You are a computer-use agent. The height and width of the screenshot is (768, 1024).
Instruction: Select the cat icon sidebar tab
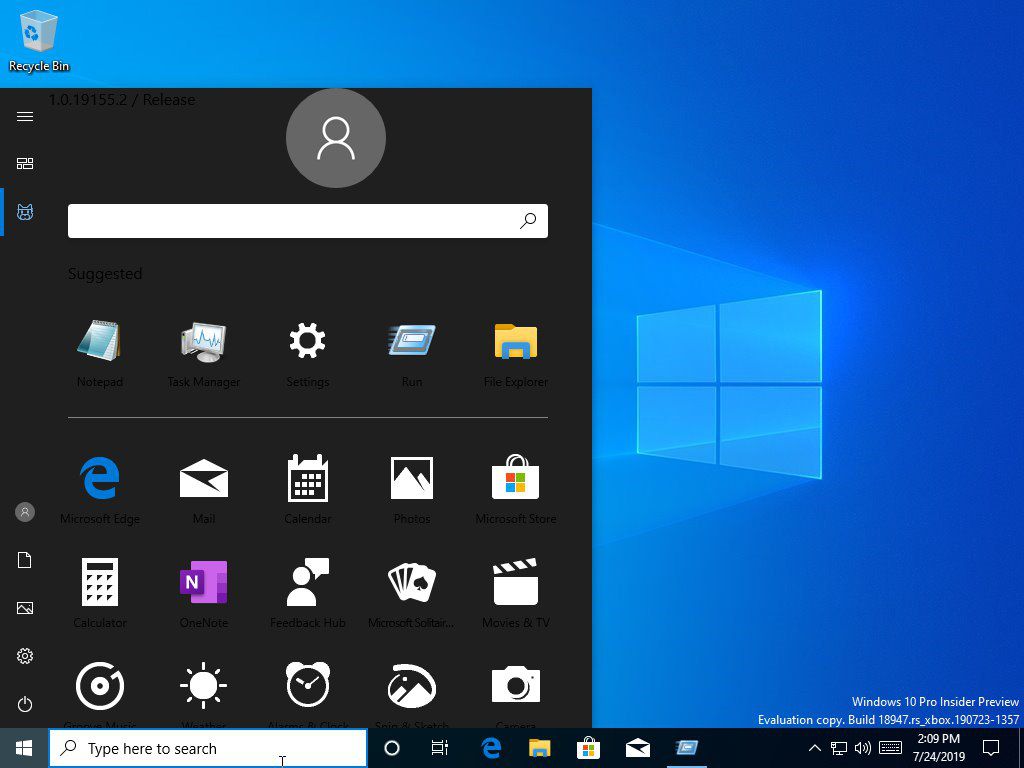click(x=25, y=212)
